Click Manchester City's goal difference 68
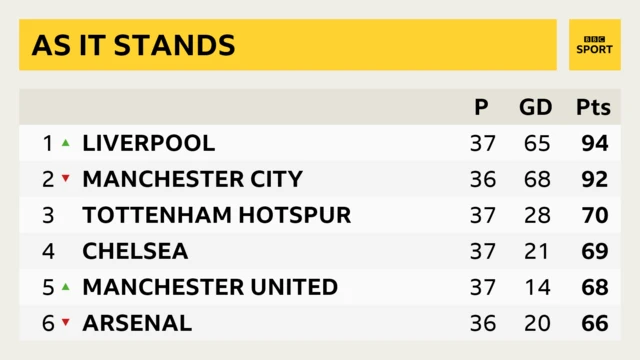Viewport: 640px width, 360px height. 537,179
